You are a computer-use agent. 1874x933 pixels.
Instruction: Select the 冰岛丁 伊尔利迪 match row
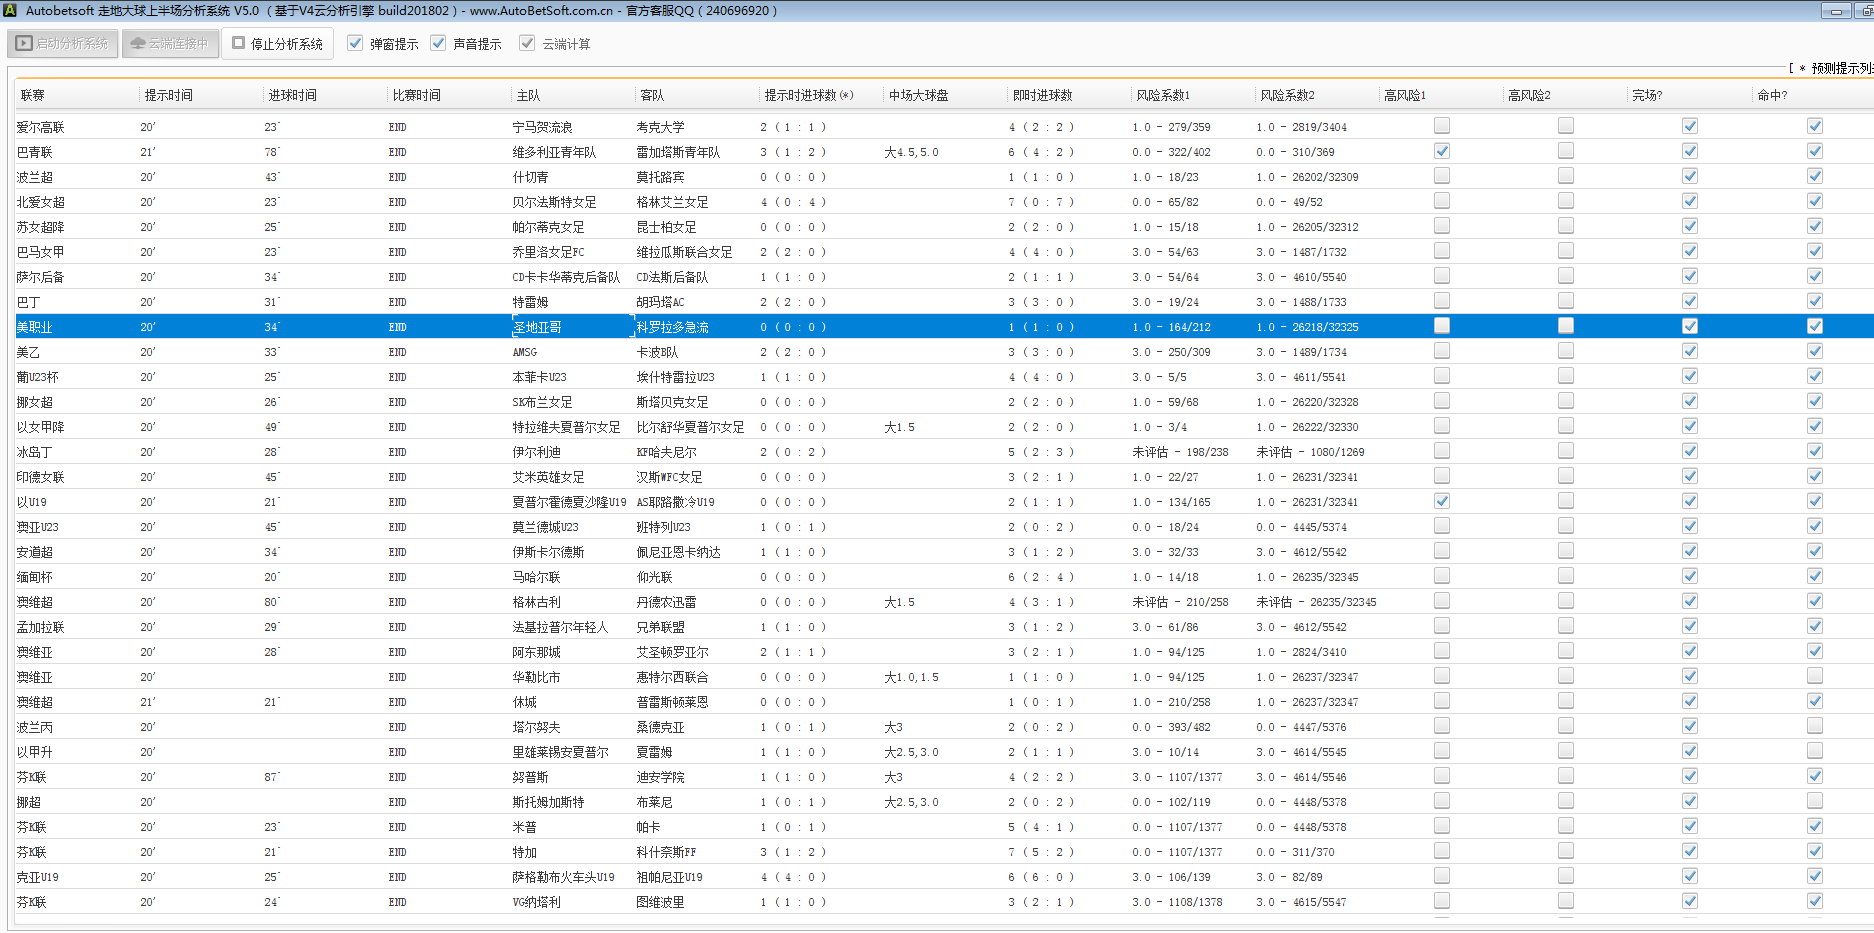pyautogui.click(x=537, y=452)
